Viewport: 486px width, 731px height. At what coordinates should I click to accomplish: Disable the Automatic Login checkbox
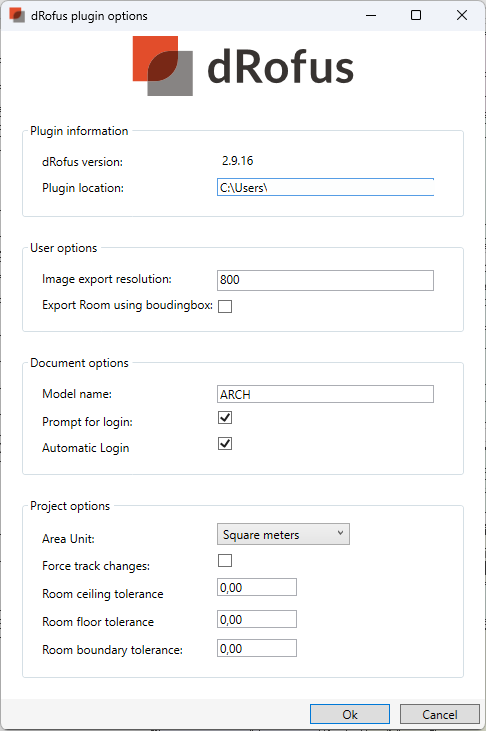225,443
